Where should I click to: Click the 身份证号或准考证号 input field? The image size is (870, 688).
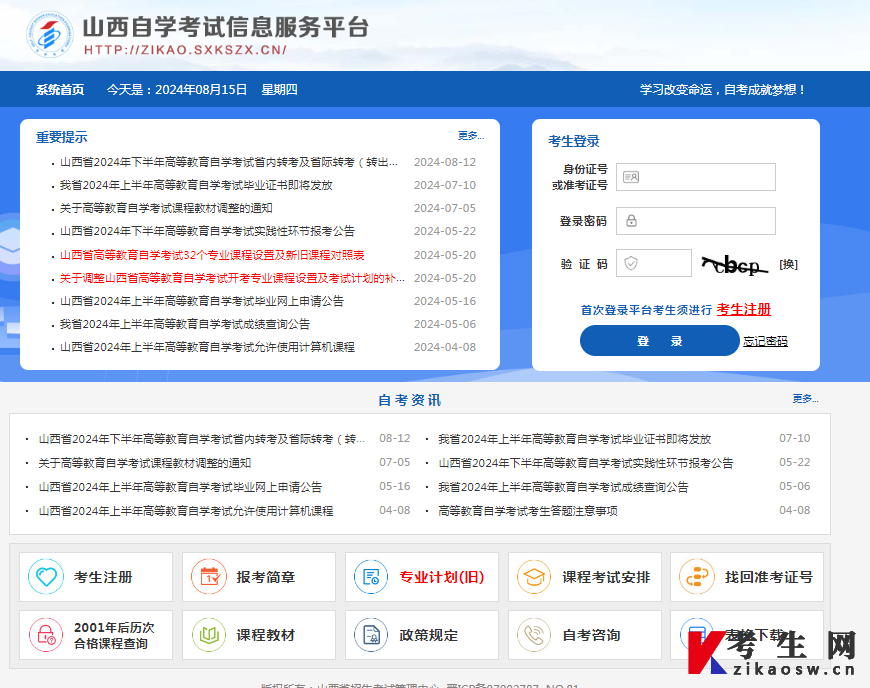[695, 176]
